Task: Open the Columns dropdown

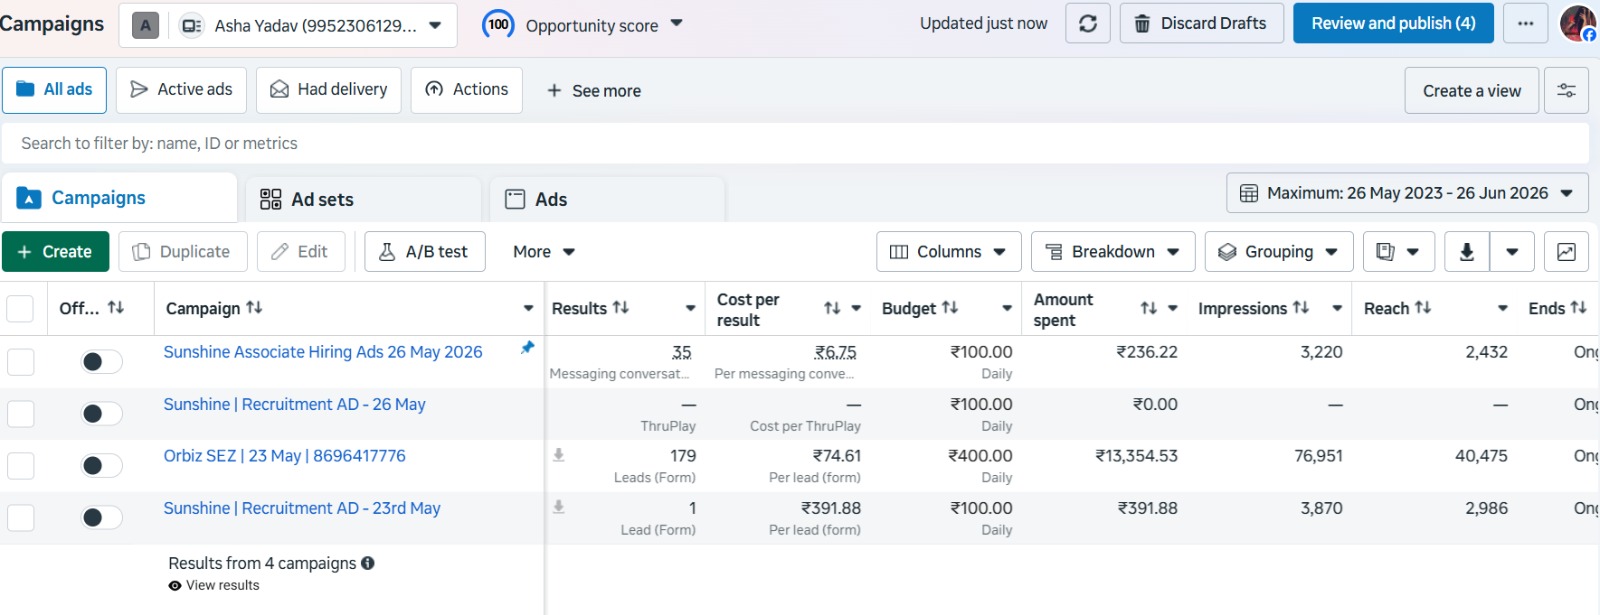Action: pos(949,252)
